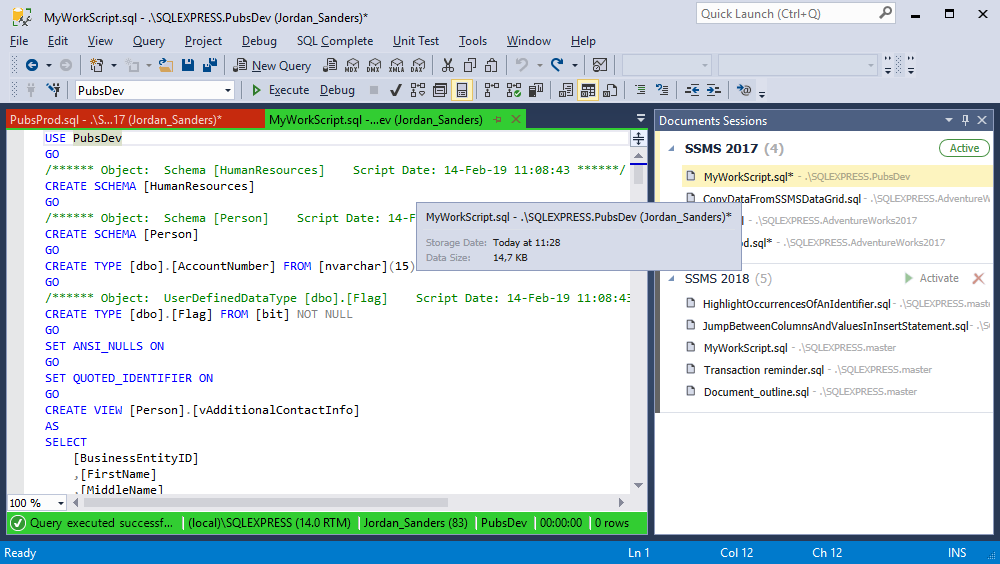Activate the SSMS 2018 session
The width and height of the screenshot is (1000, 564).
click(931, 278)
